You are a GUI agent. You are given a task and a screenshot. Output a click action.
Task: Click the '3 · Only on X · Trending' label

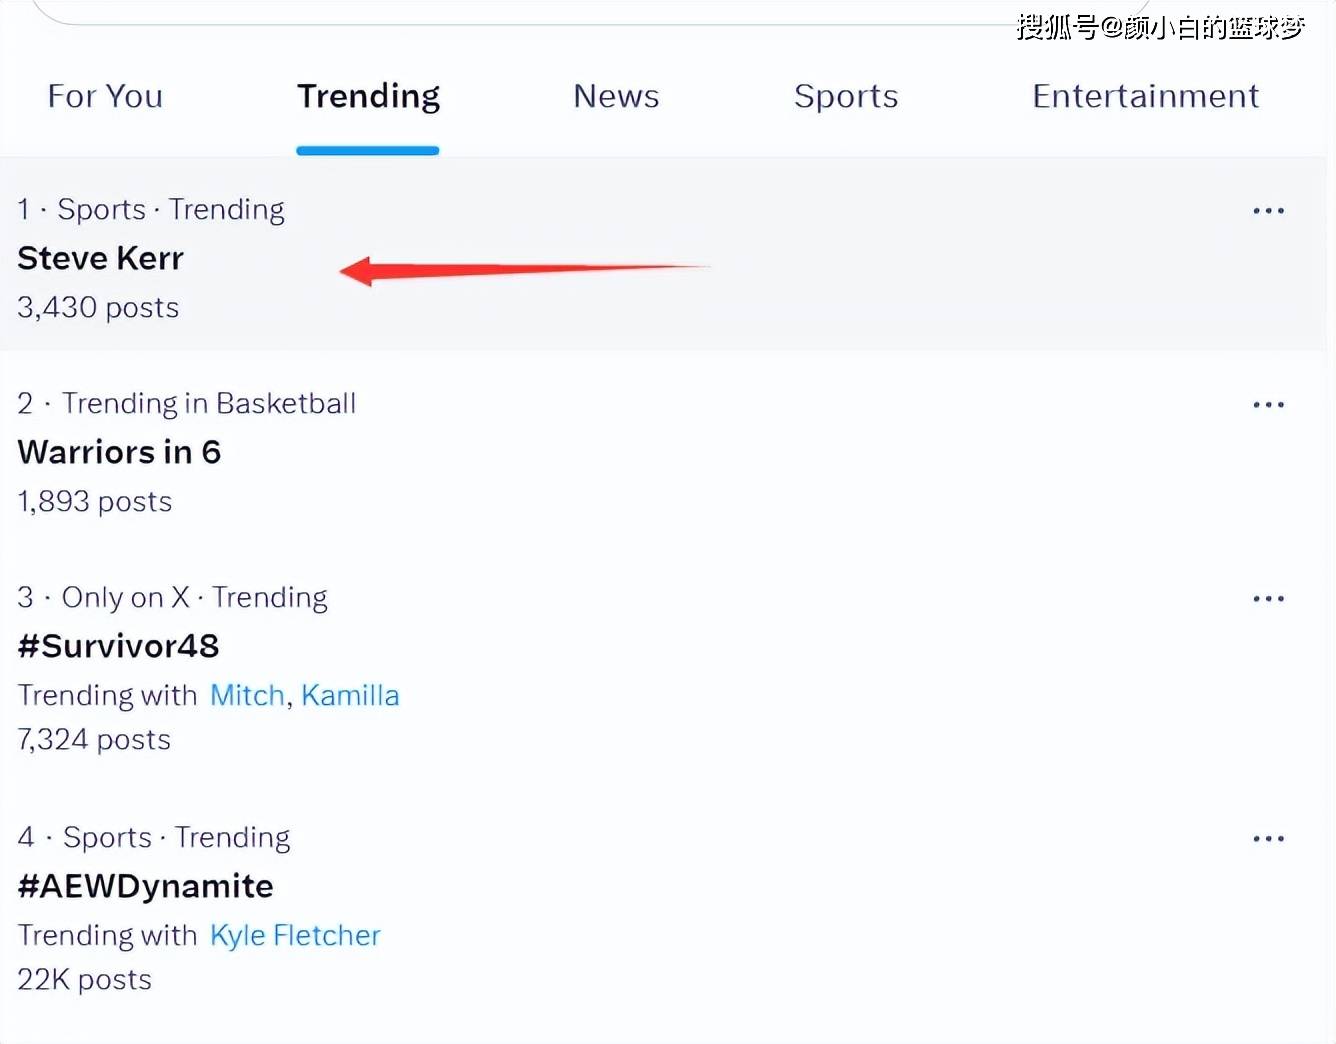[172, 597]
